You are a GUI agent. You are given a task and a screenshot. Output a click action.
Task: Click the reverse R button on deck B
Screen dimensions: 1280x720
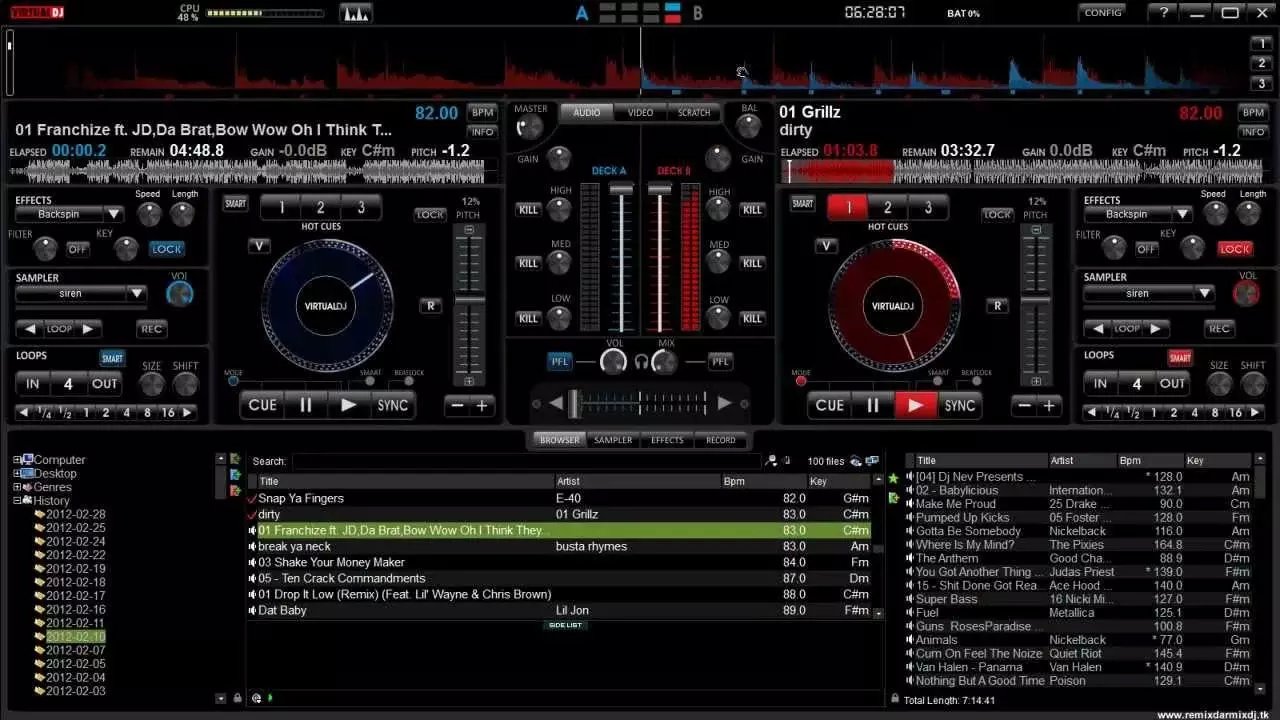click(997, 306)
